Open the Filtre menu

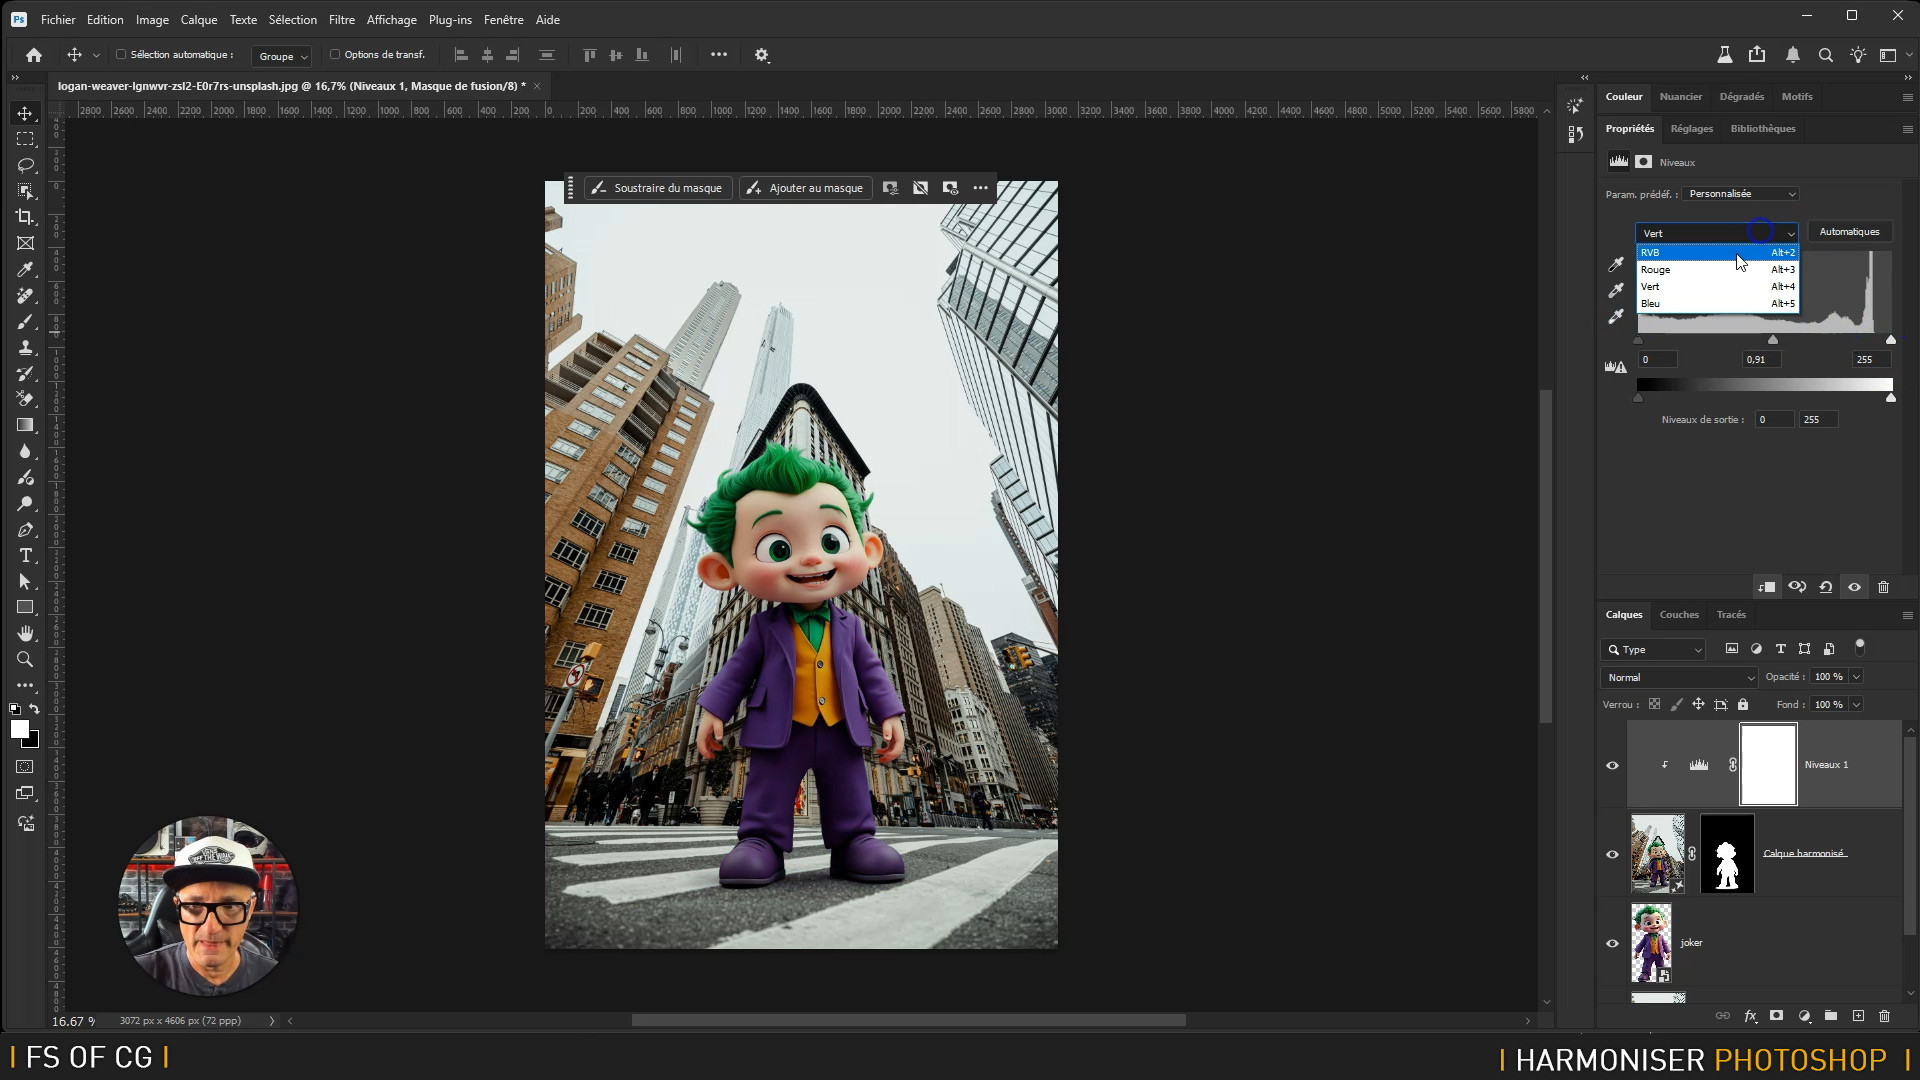(x=341, y=19)
